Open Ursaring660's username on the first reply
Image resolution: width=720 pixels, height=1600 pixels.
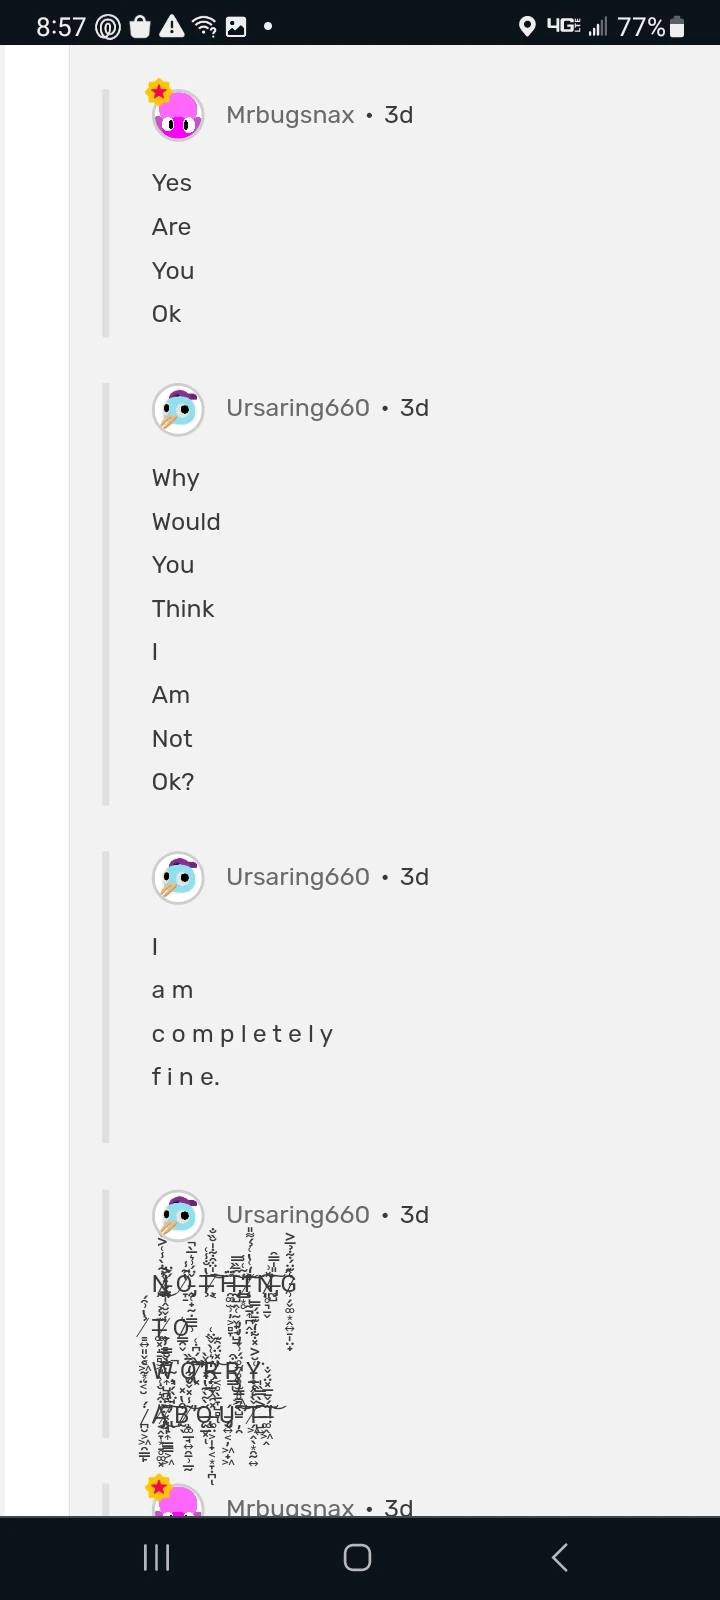(297, 407)
